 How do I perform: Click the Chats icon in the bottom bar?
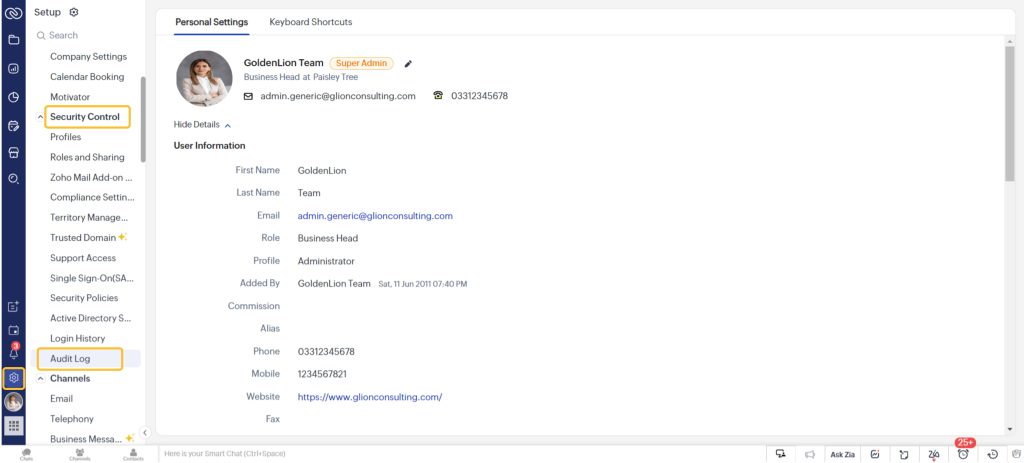click(x=26, y=454)
